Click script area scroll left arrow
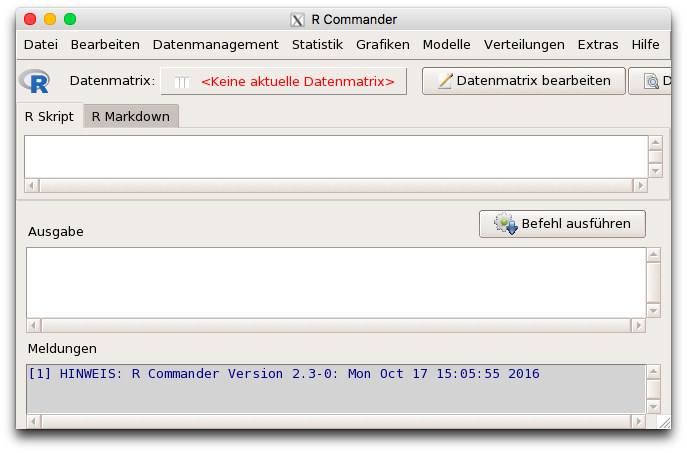The image size is (687, 453). 31,185
